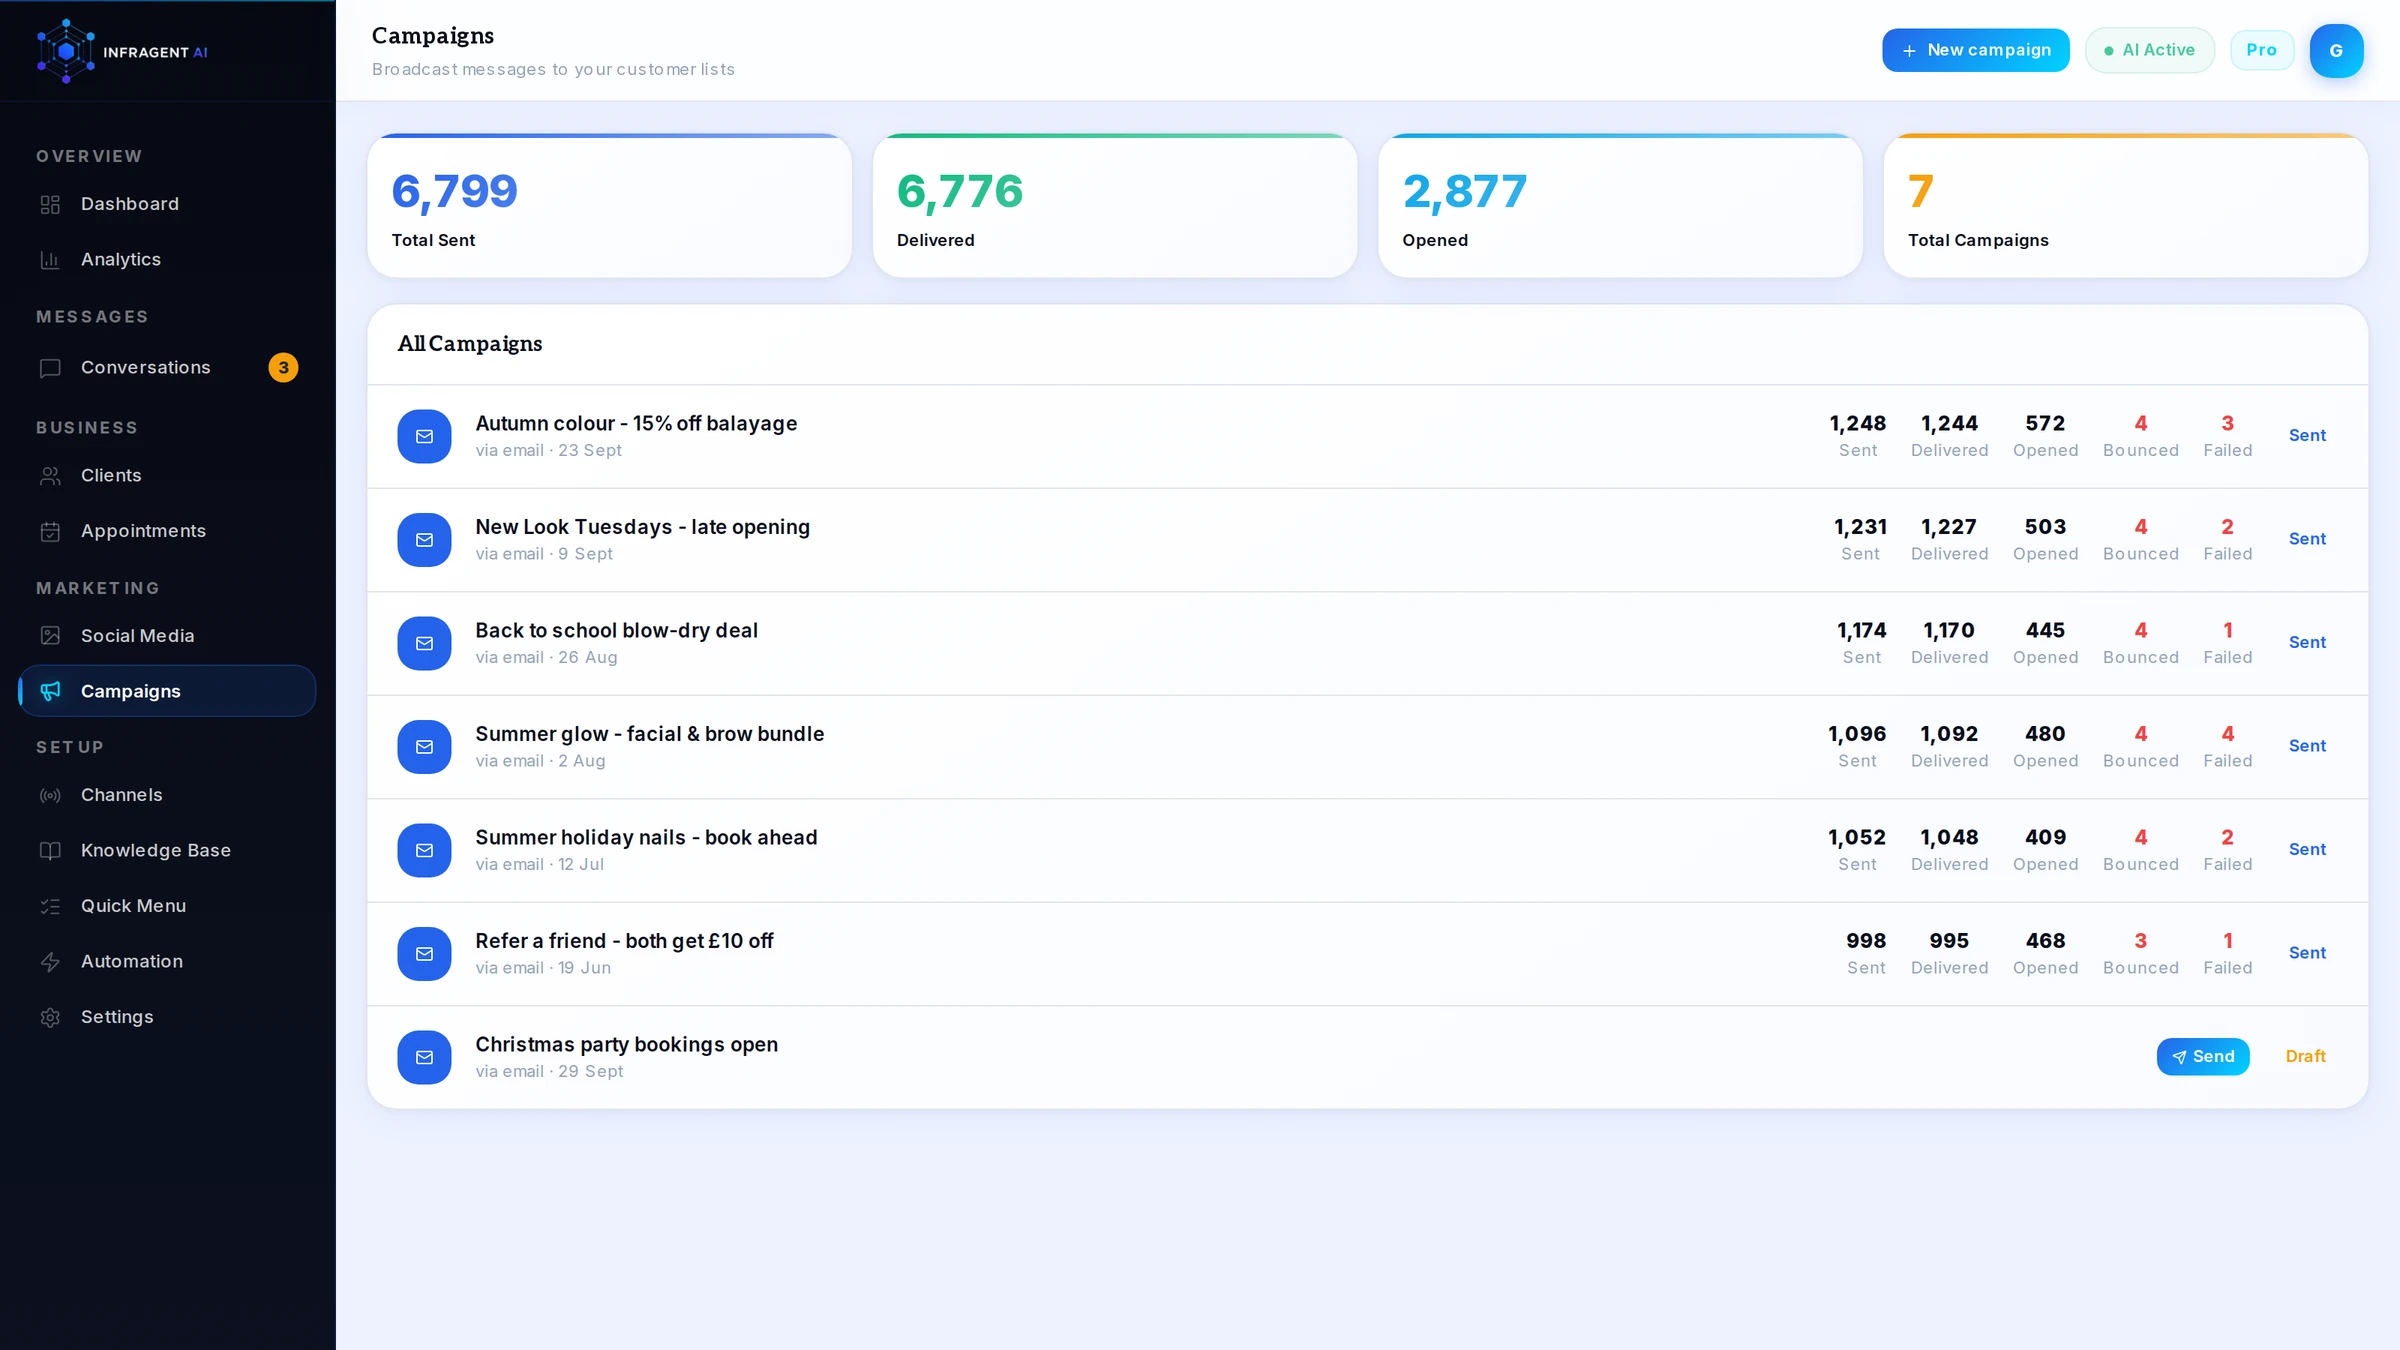Open the Appointments calendar icon
The image size is (2400, 1350).
(50, 531)
